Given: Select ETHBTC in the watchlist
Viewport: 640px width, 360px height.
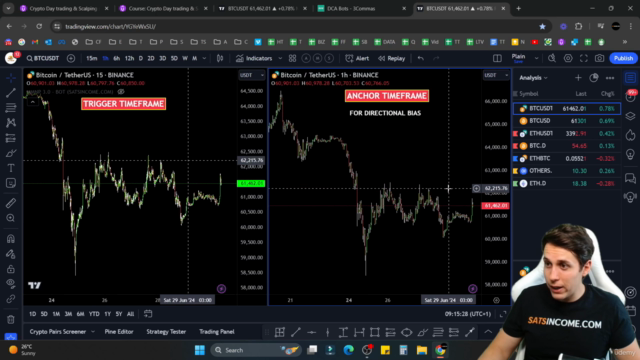Looking at the screenshot, I should [x=567, y=158].
